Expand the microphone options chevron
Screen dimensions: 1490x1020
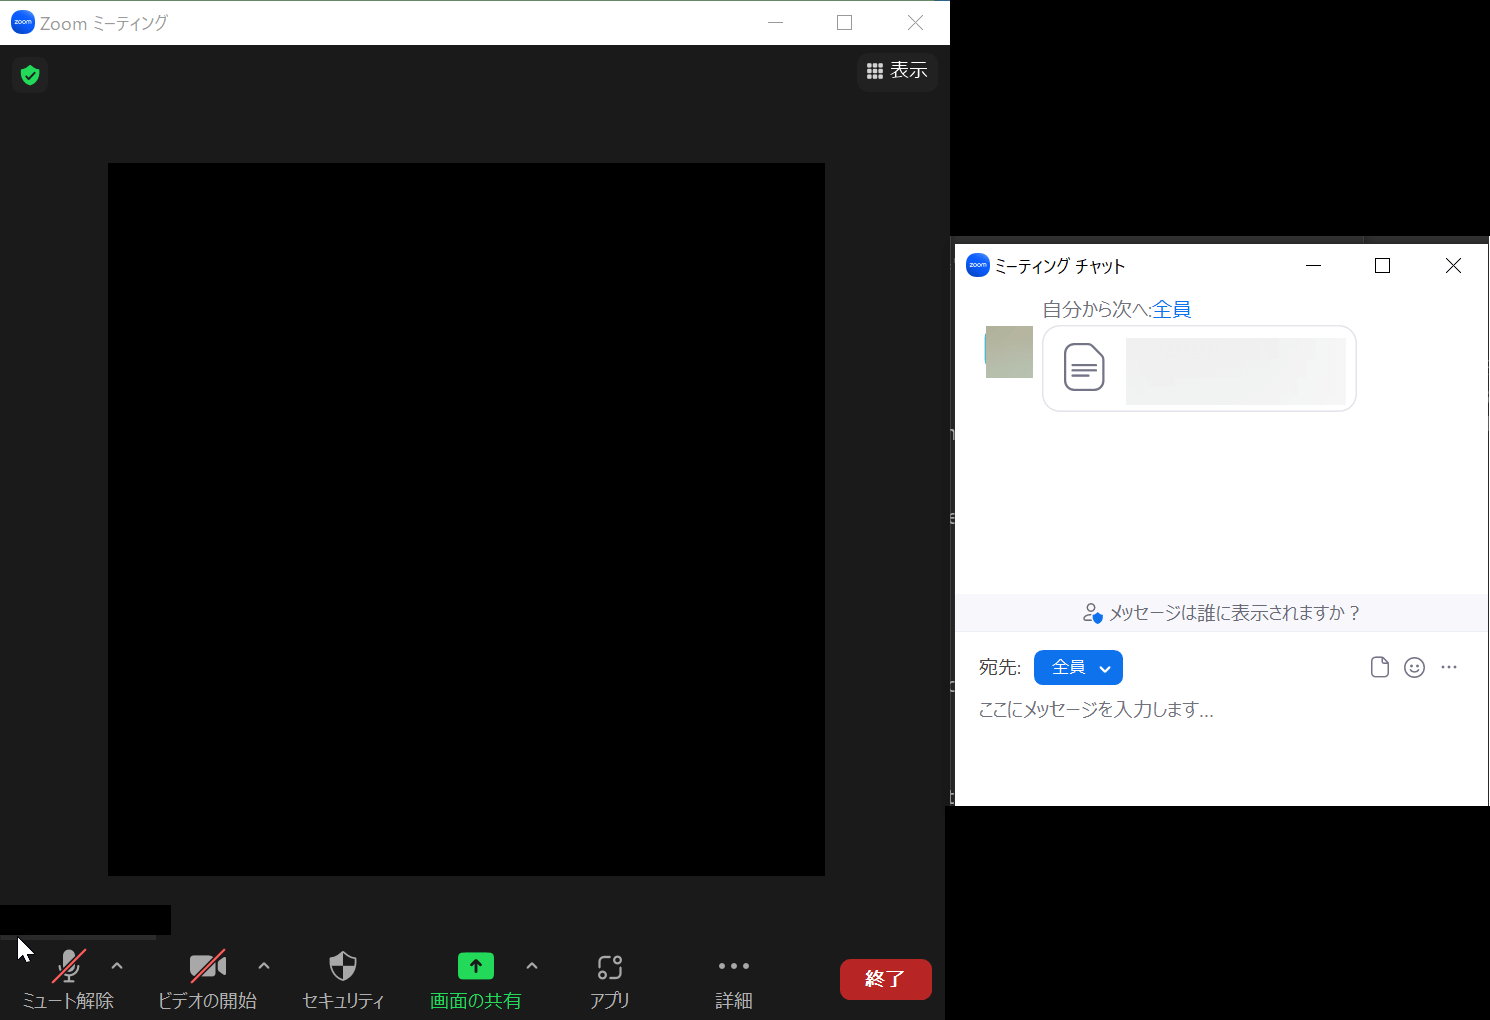pyautogui.click(x=117, y=966)
